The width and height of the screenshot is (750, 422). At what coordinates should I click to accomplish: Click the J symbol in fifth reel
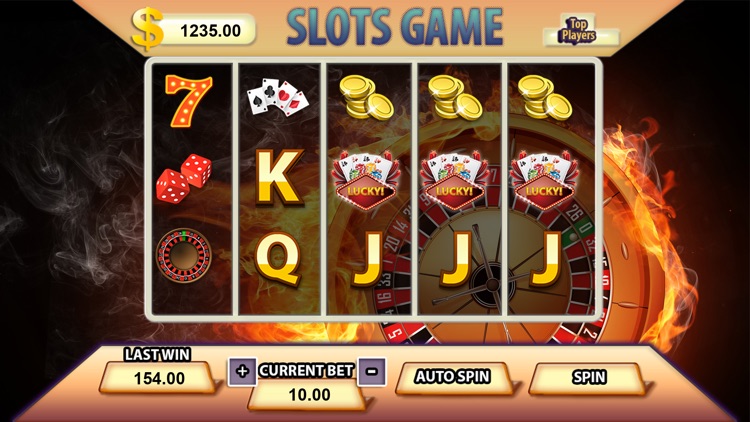pyautogui.click(x=546, y=260)
